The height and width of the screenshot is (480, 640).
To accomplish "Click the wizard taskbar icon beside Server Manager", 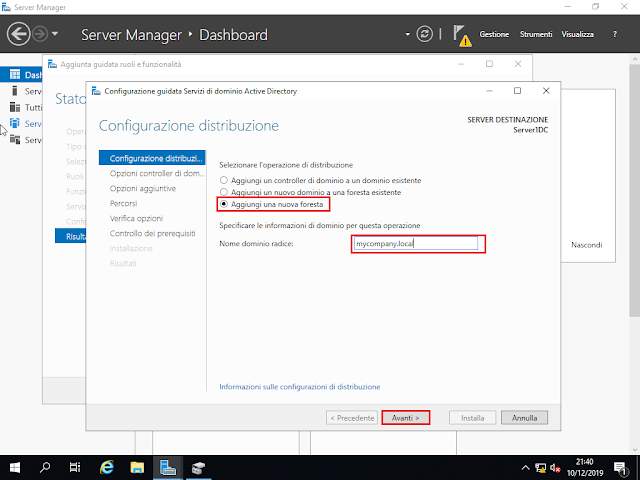I will (198, 467).
